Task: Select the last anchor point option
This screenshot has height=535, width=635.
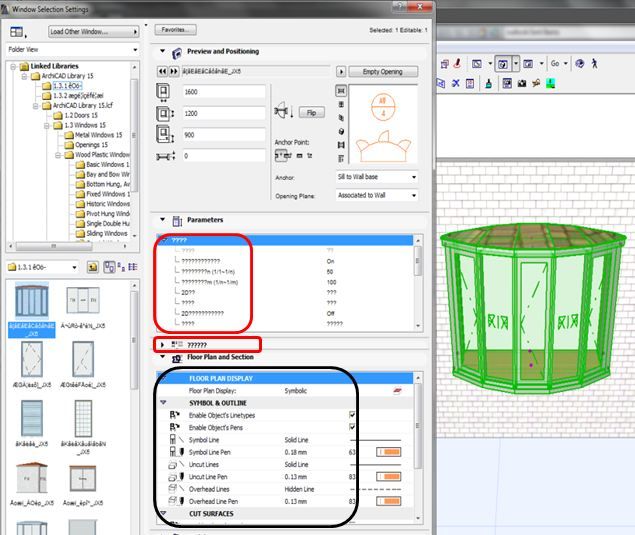Action: 309,156
